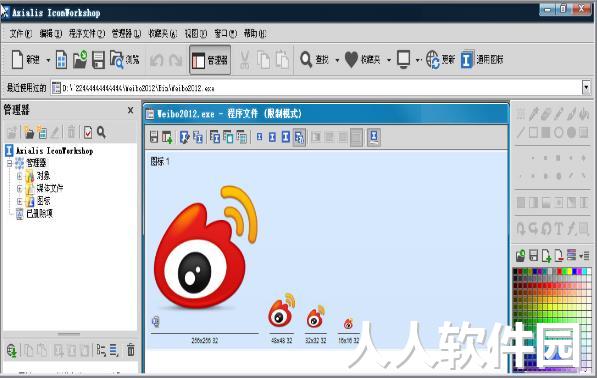
Task: Click the magnifier search icon in manager toolbar
Action: (x=101, y=132)
